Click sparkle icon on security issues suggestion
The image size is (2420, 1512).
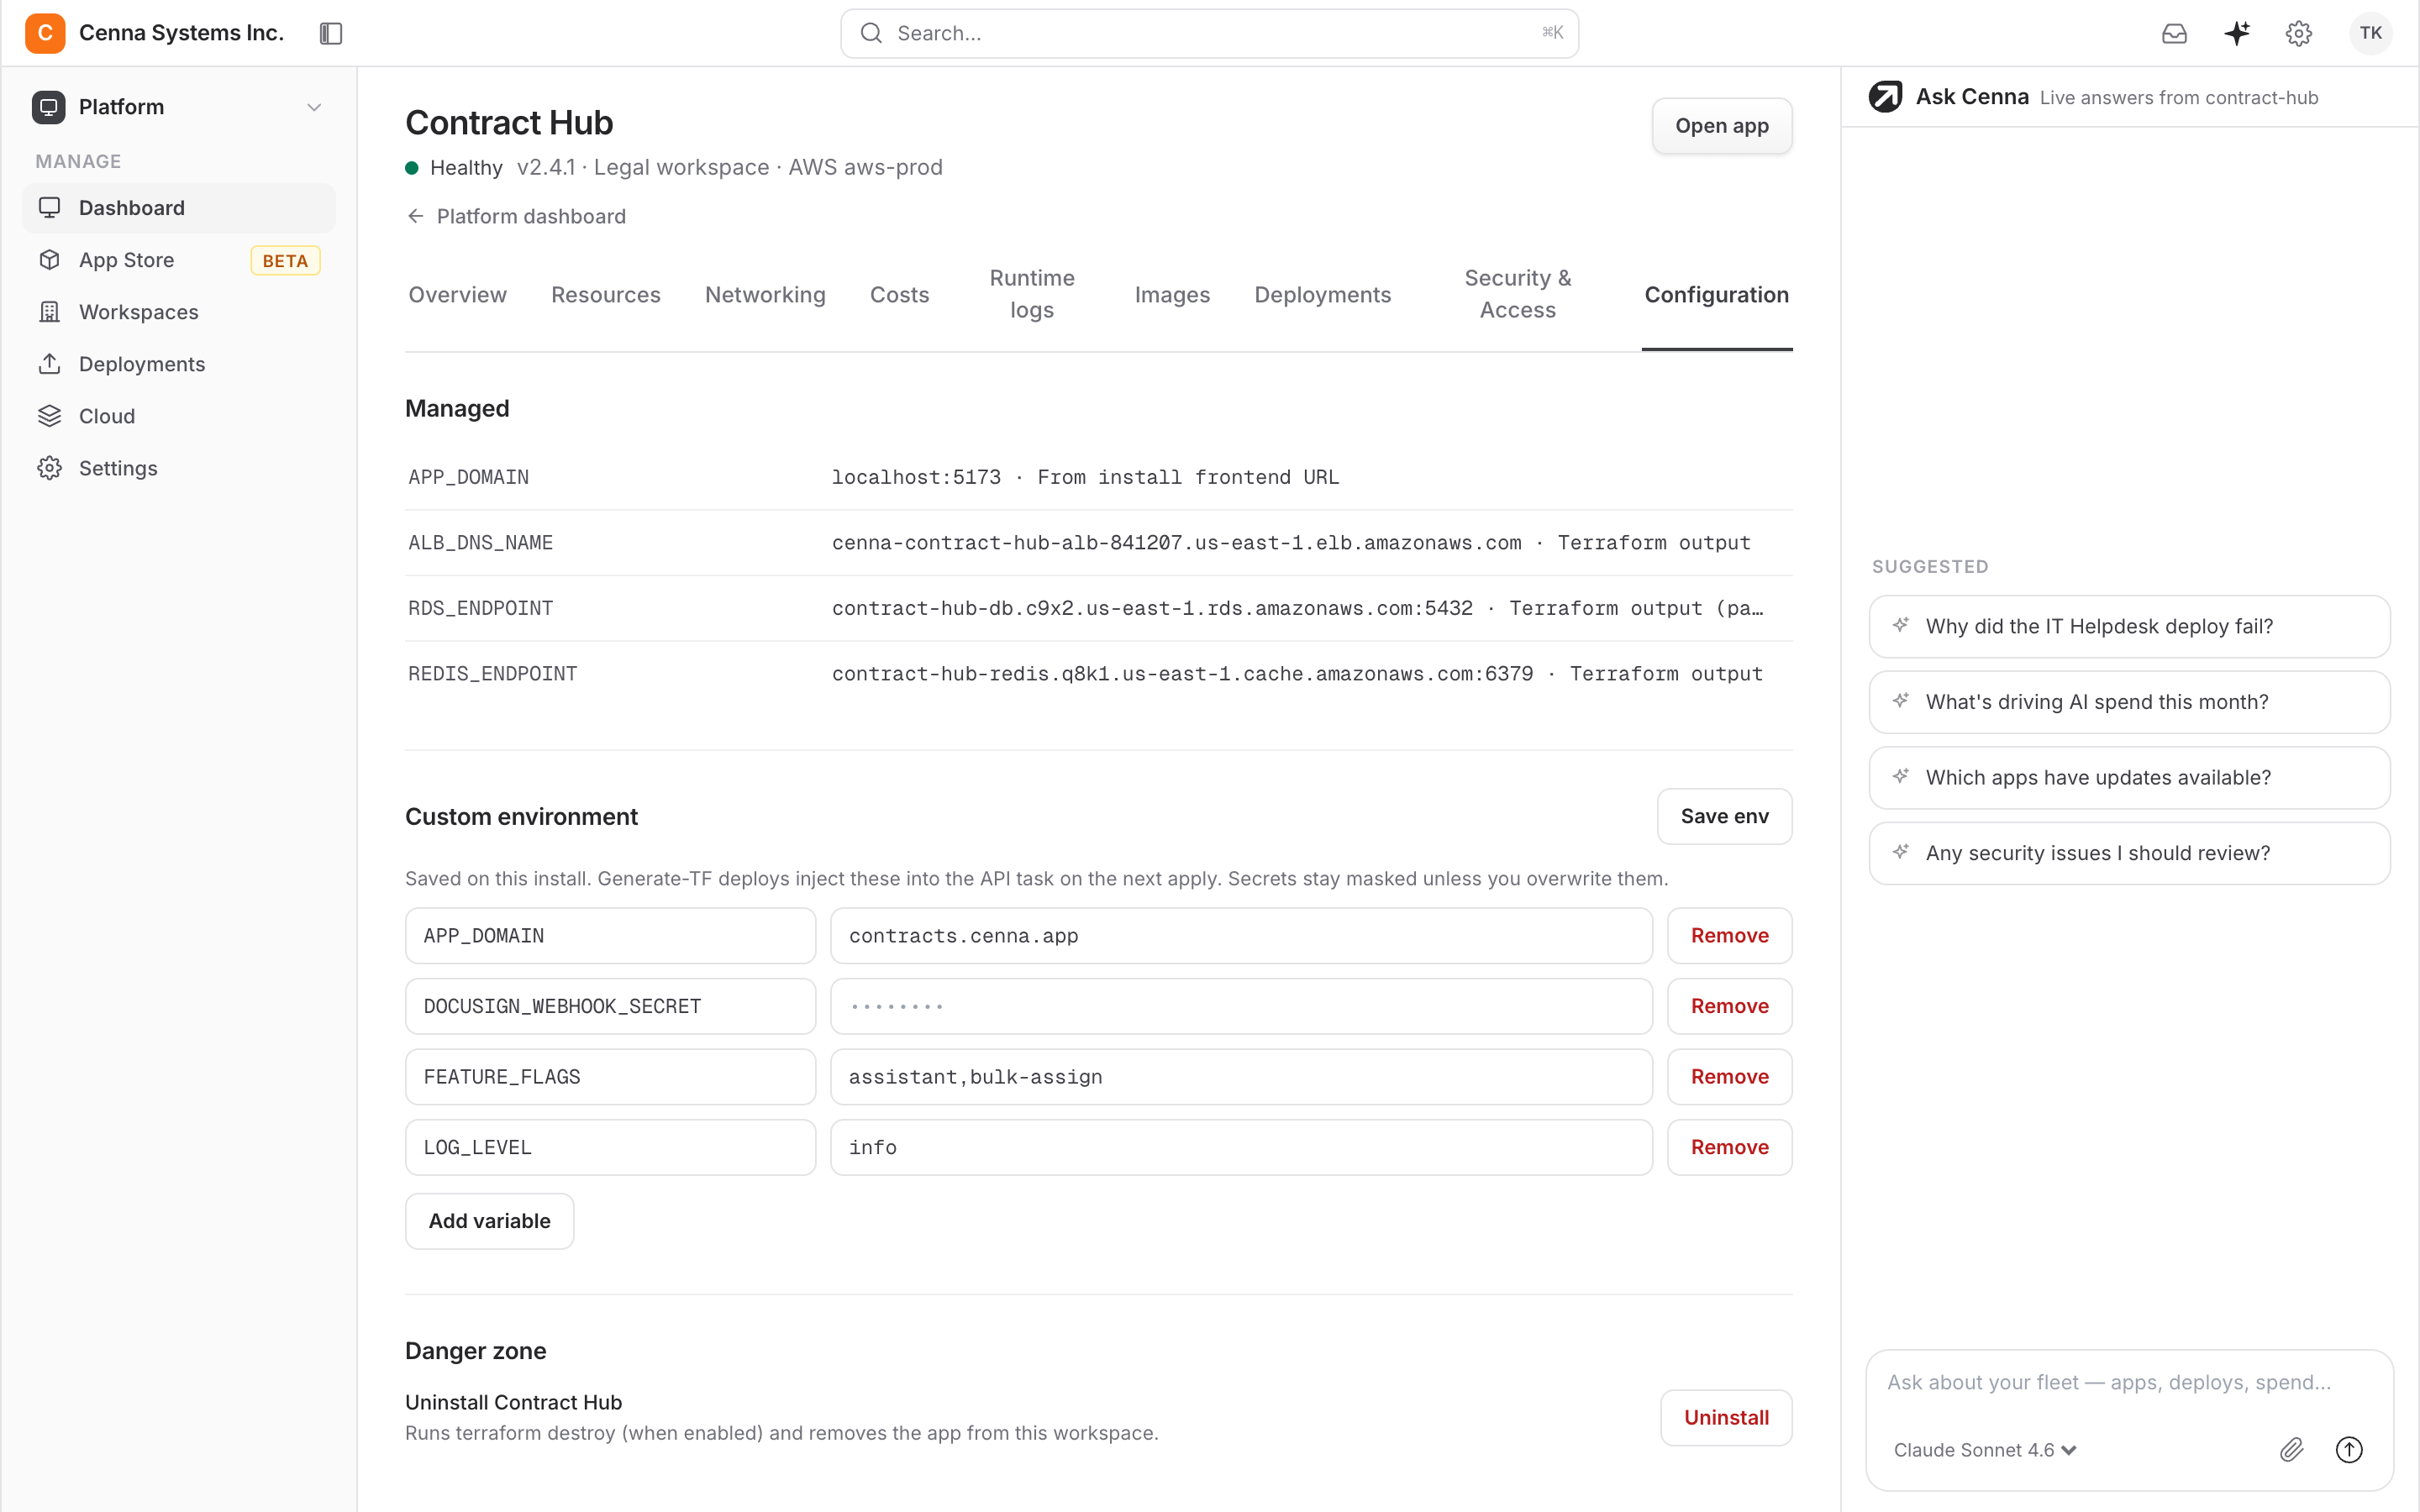point(1900,852)
